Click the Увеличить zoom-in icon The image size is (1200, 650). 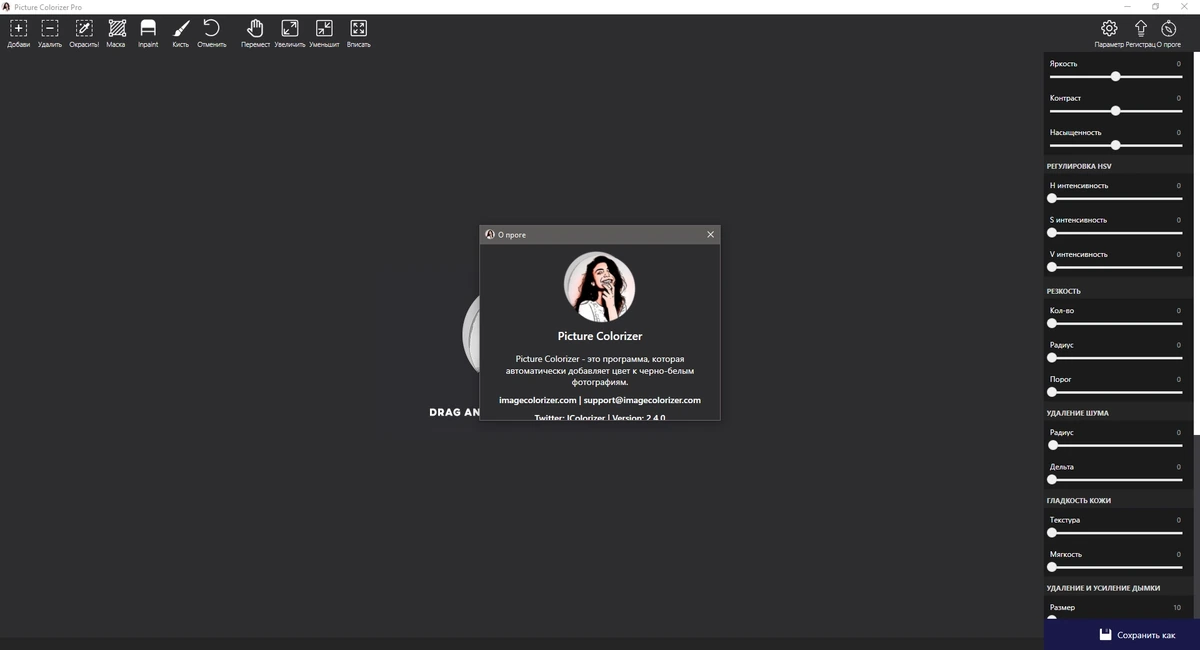point(289,33)
